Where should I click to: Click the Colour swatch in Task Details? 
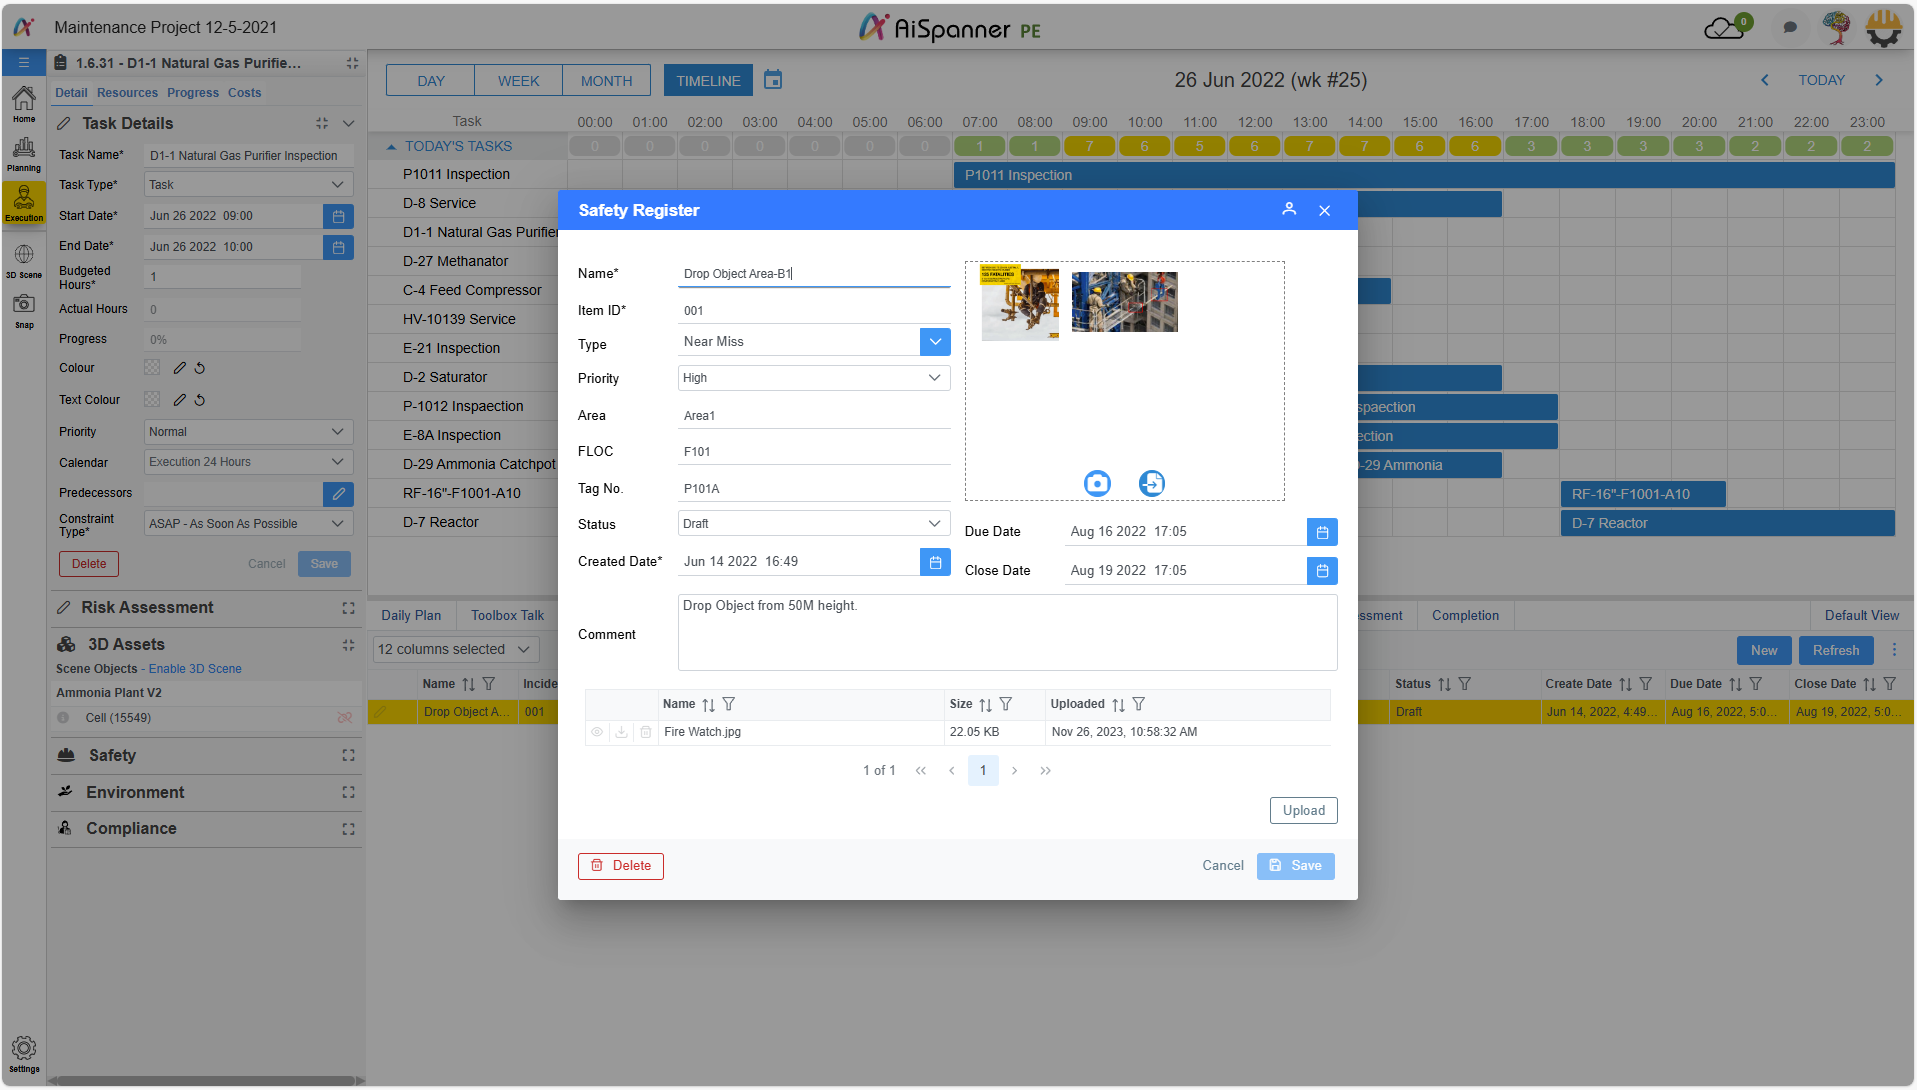tap(152, 369)
